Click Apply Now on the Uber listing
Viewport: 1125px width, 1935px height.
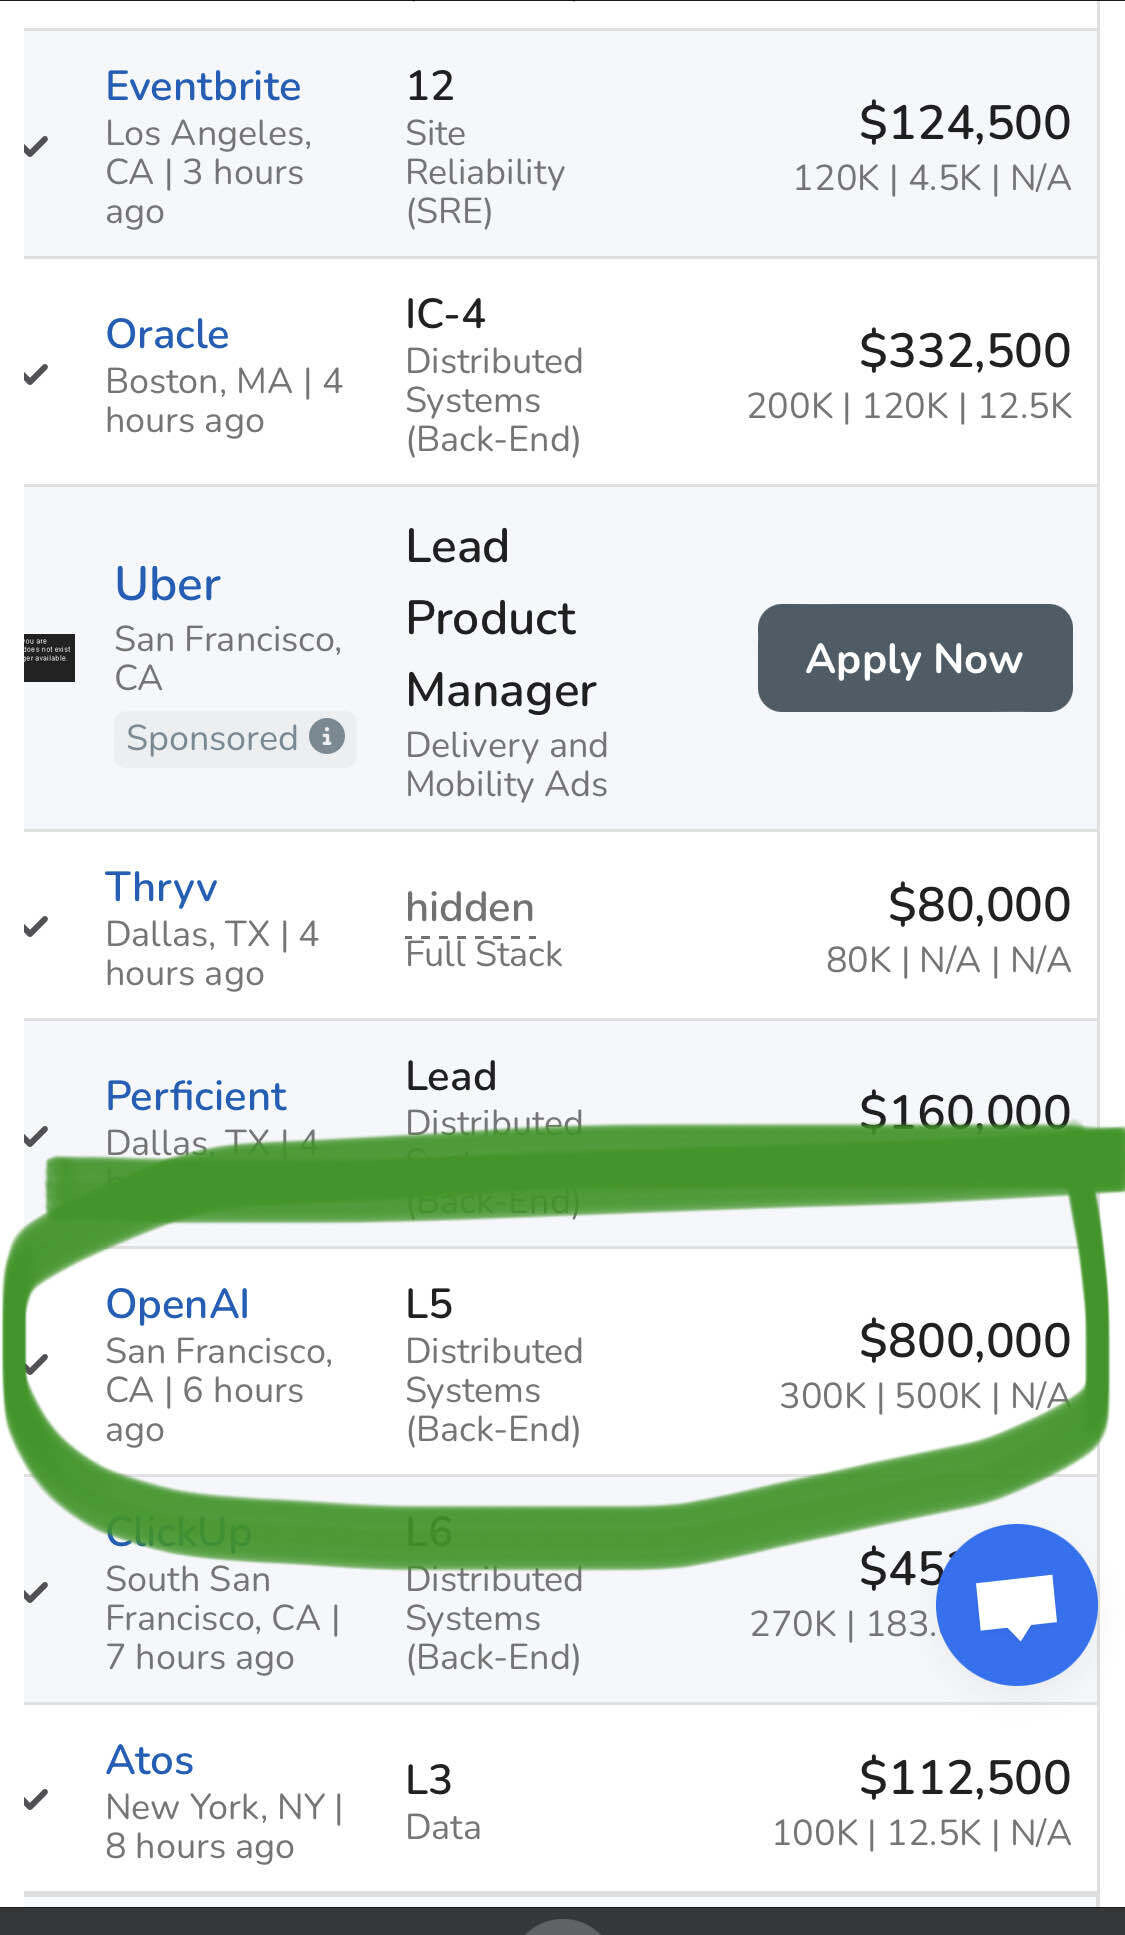point(913,658)
